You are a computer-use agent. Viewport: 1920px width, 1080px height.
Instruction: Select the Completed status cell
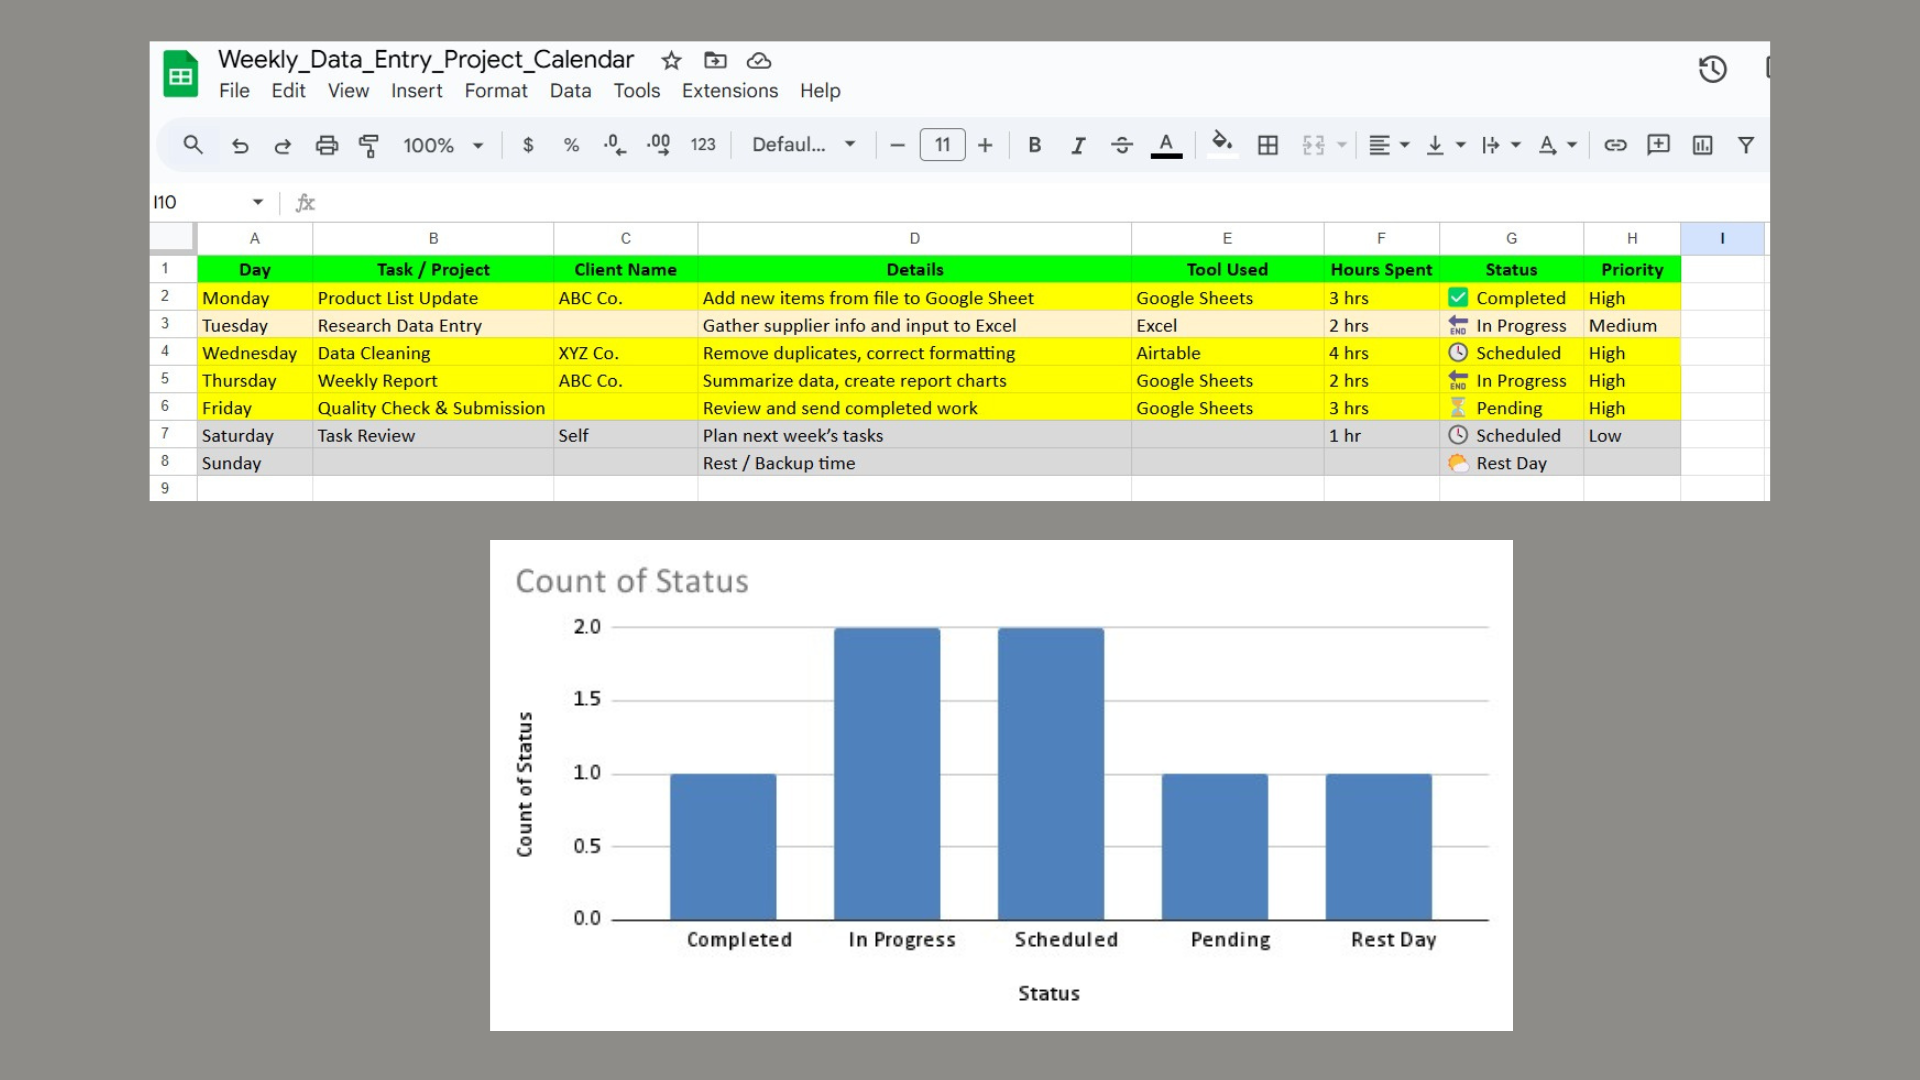1511,298
